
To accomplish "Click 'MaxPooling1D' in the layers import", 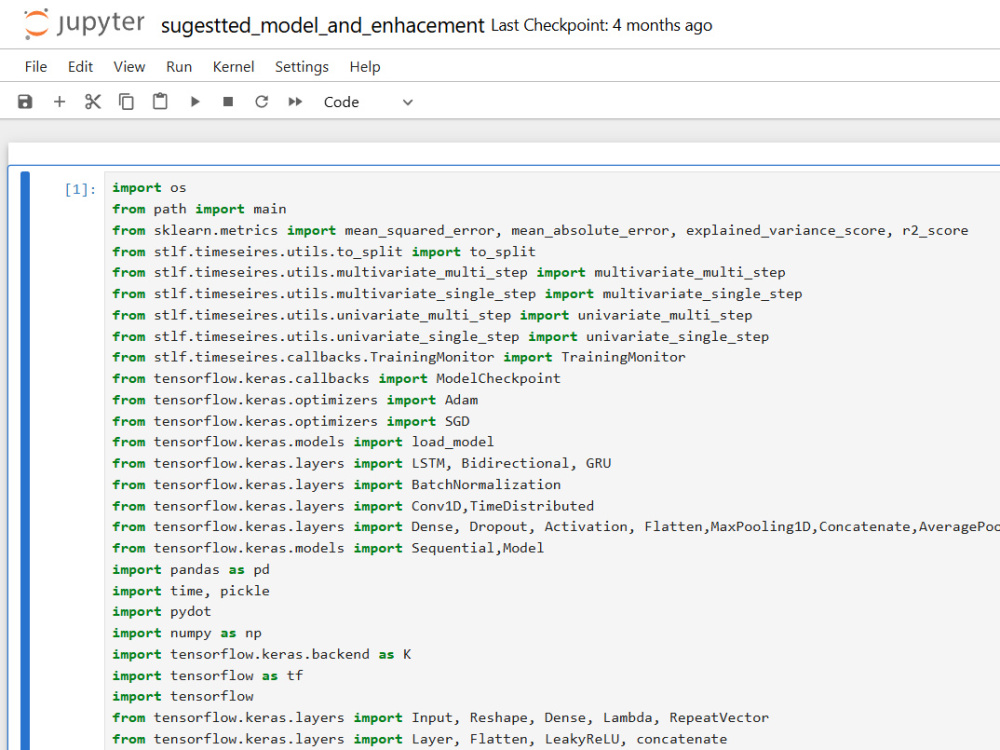I will [761, 527].
